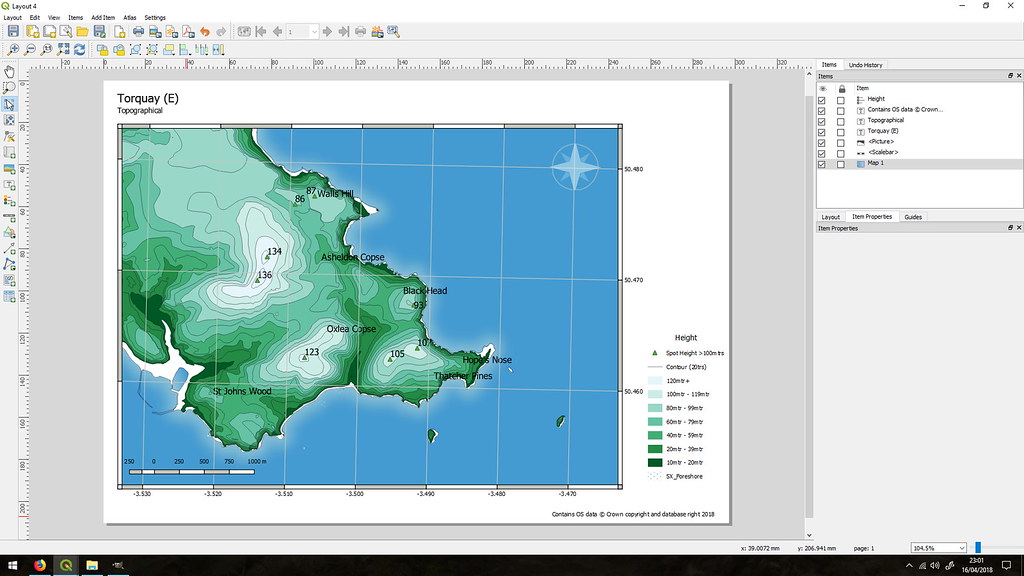Undo the last change
Screen dimensions: 1024x576
205,31
